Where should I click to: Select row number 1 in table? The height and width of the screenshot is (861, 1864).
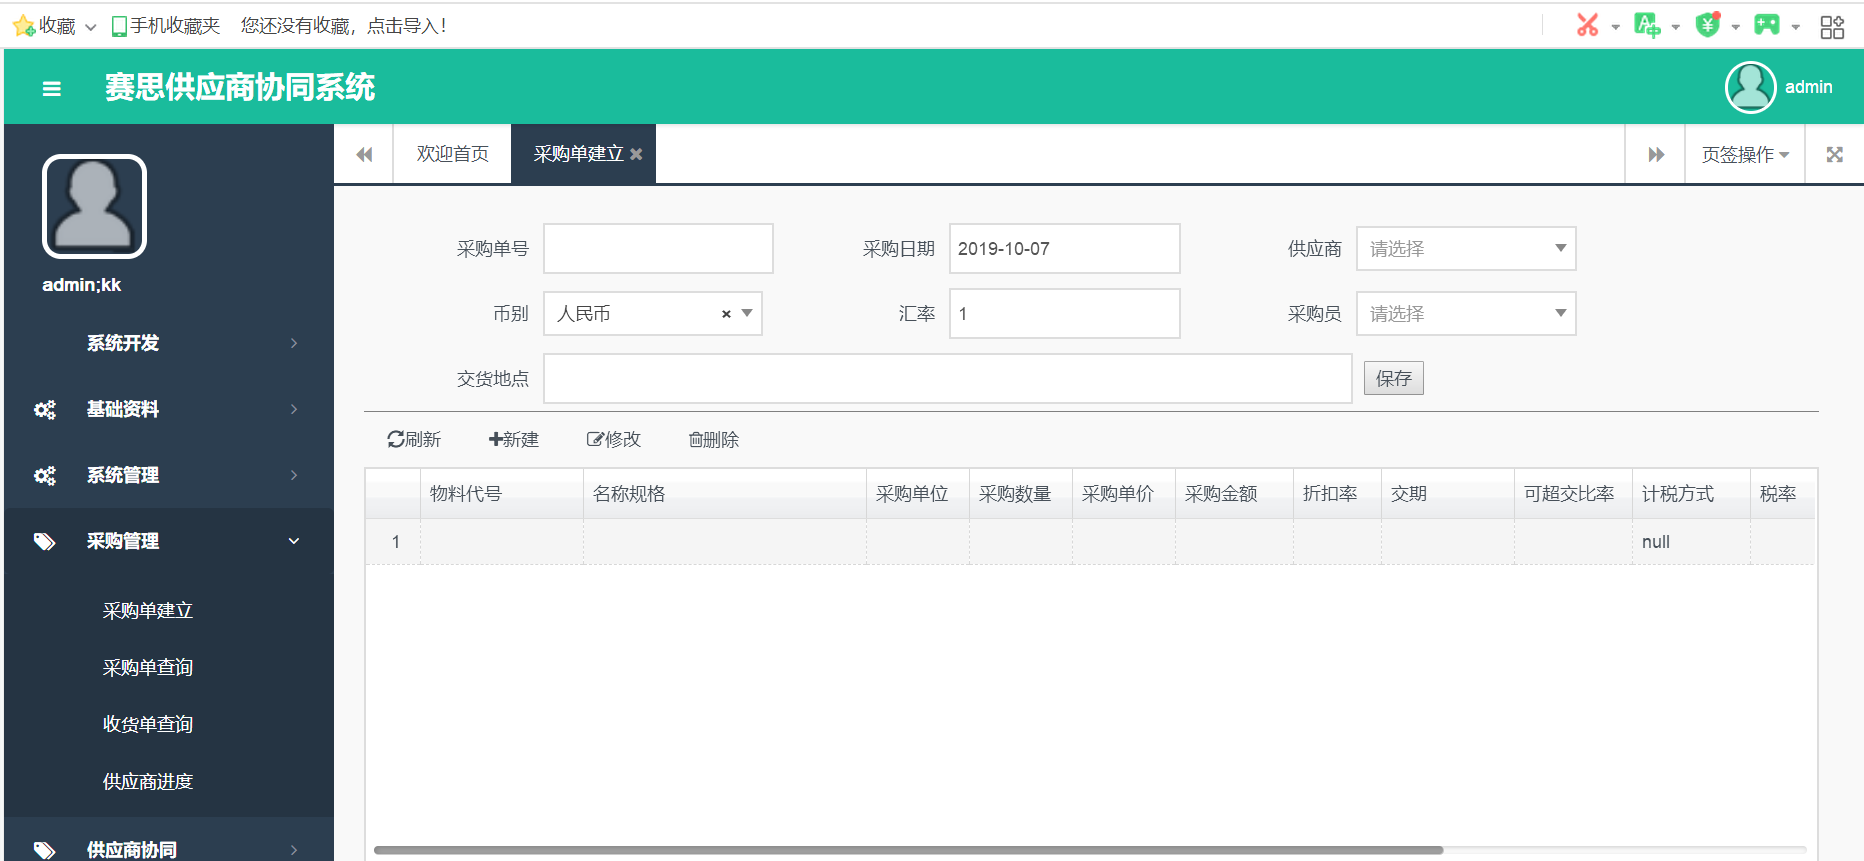pos(395,542)
